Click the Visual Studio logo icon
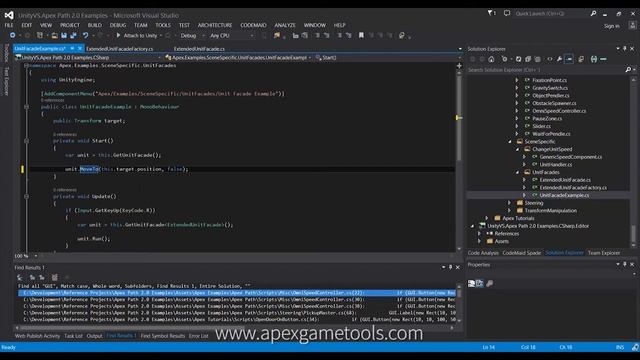The image size is (640, 360). (x=9, y=15)
